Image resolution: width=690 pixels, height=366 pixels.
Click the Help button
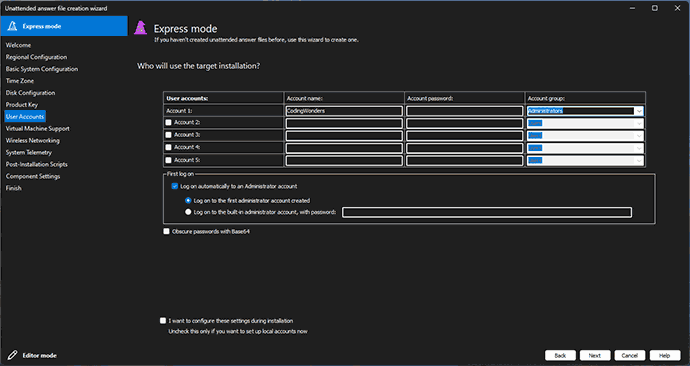pyautogui.click(x=664, y=355)
